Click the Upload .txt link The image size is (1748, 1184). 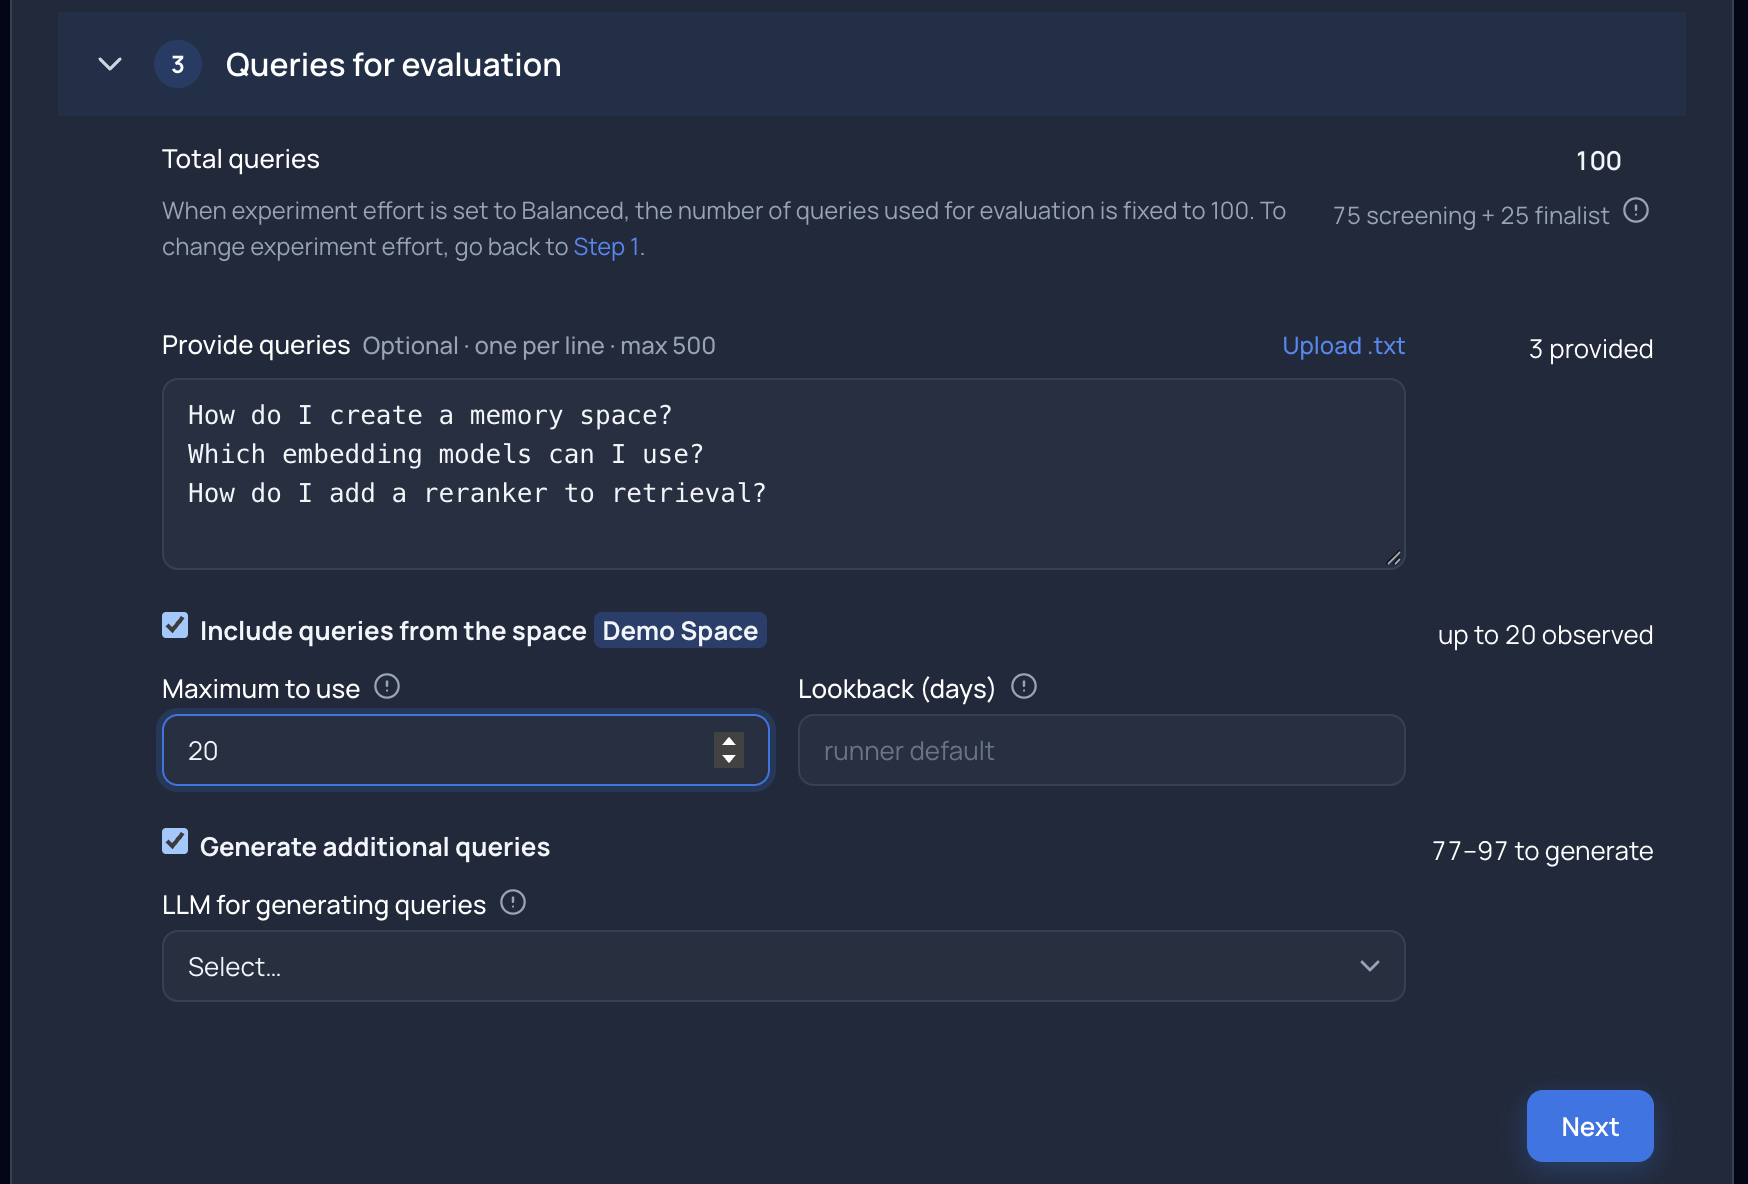click(x=1343, y=346)
